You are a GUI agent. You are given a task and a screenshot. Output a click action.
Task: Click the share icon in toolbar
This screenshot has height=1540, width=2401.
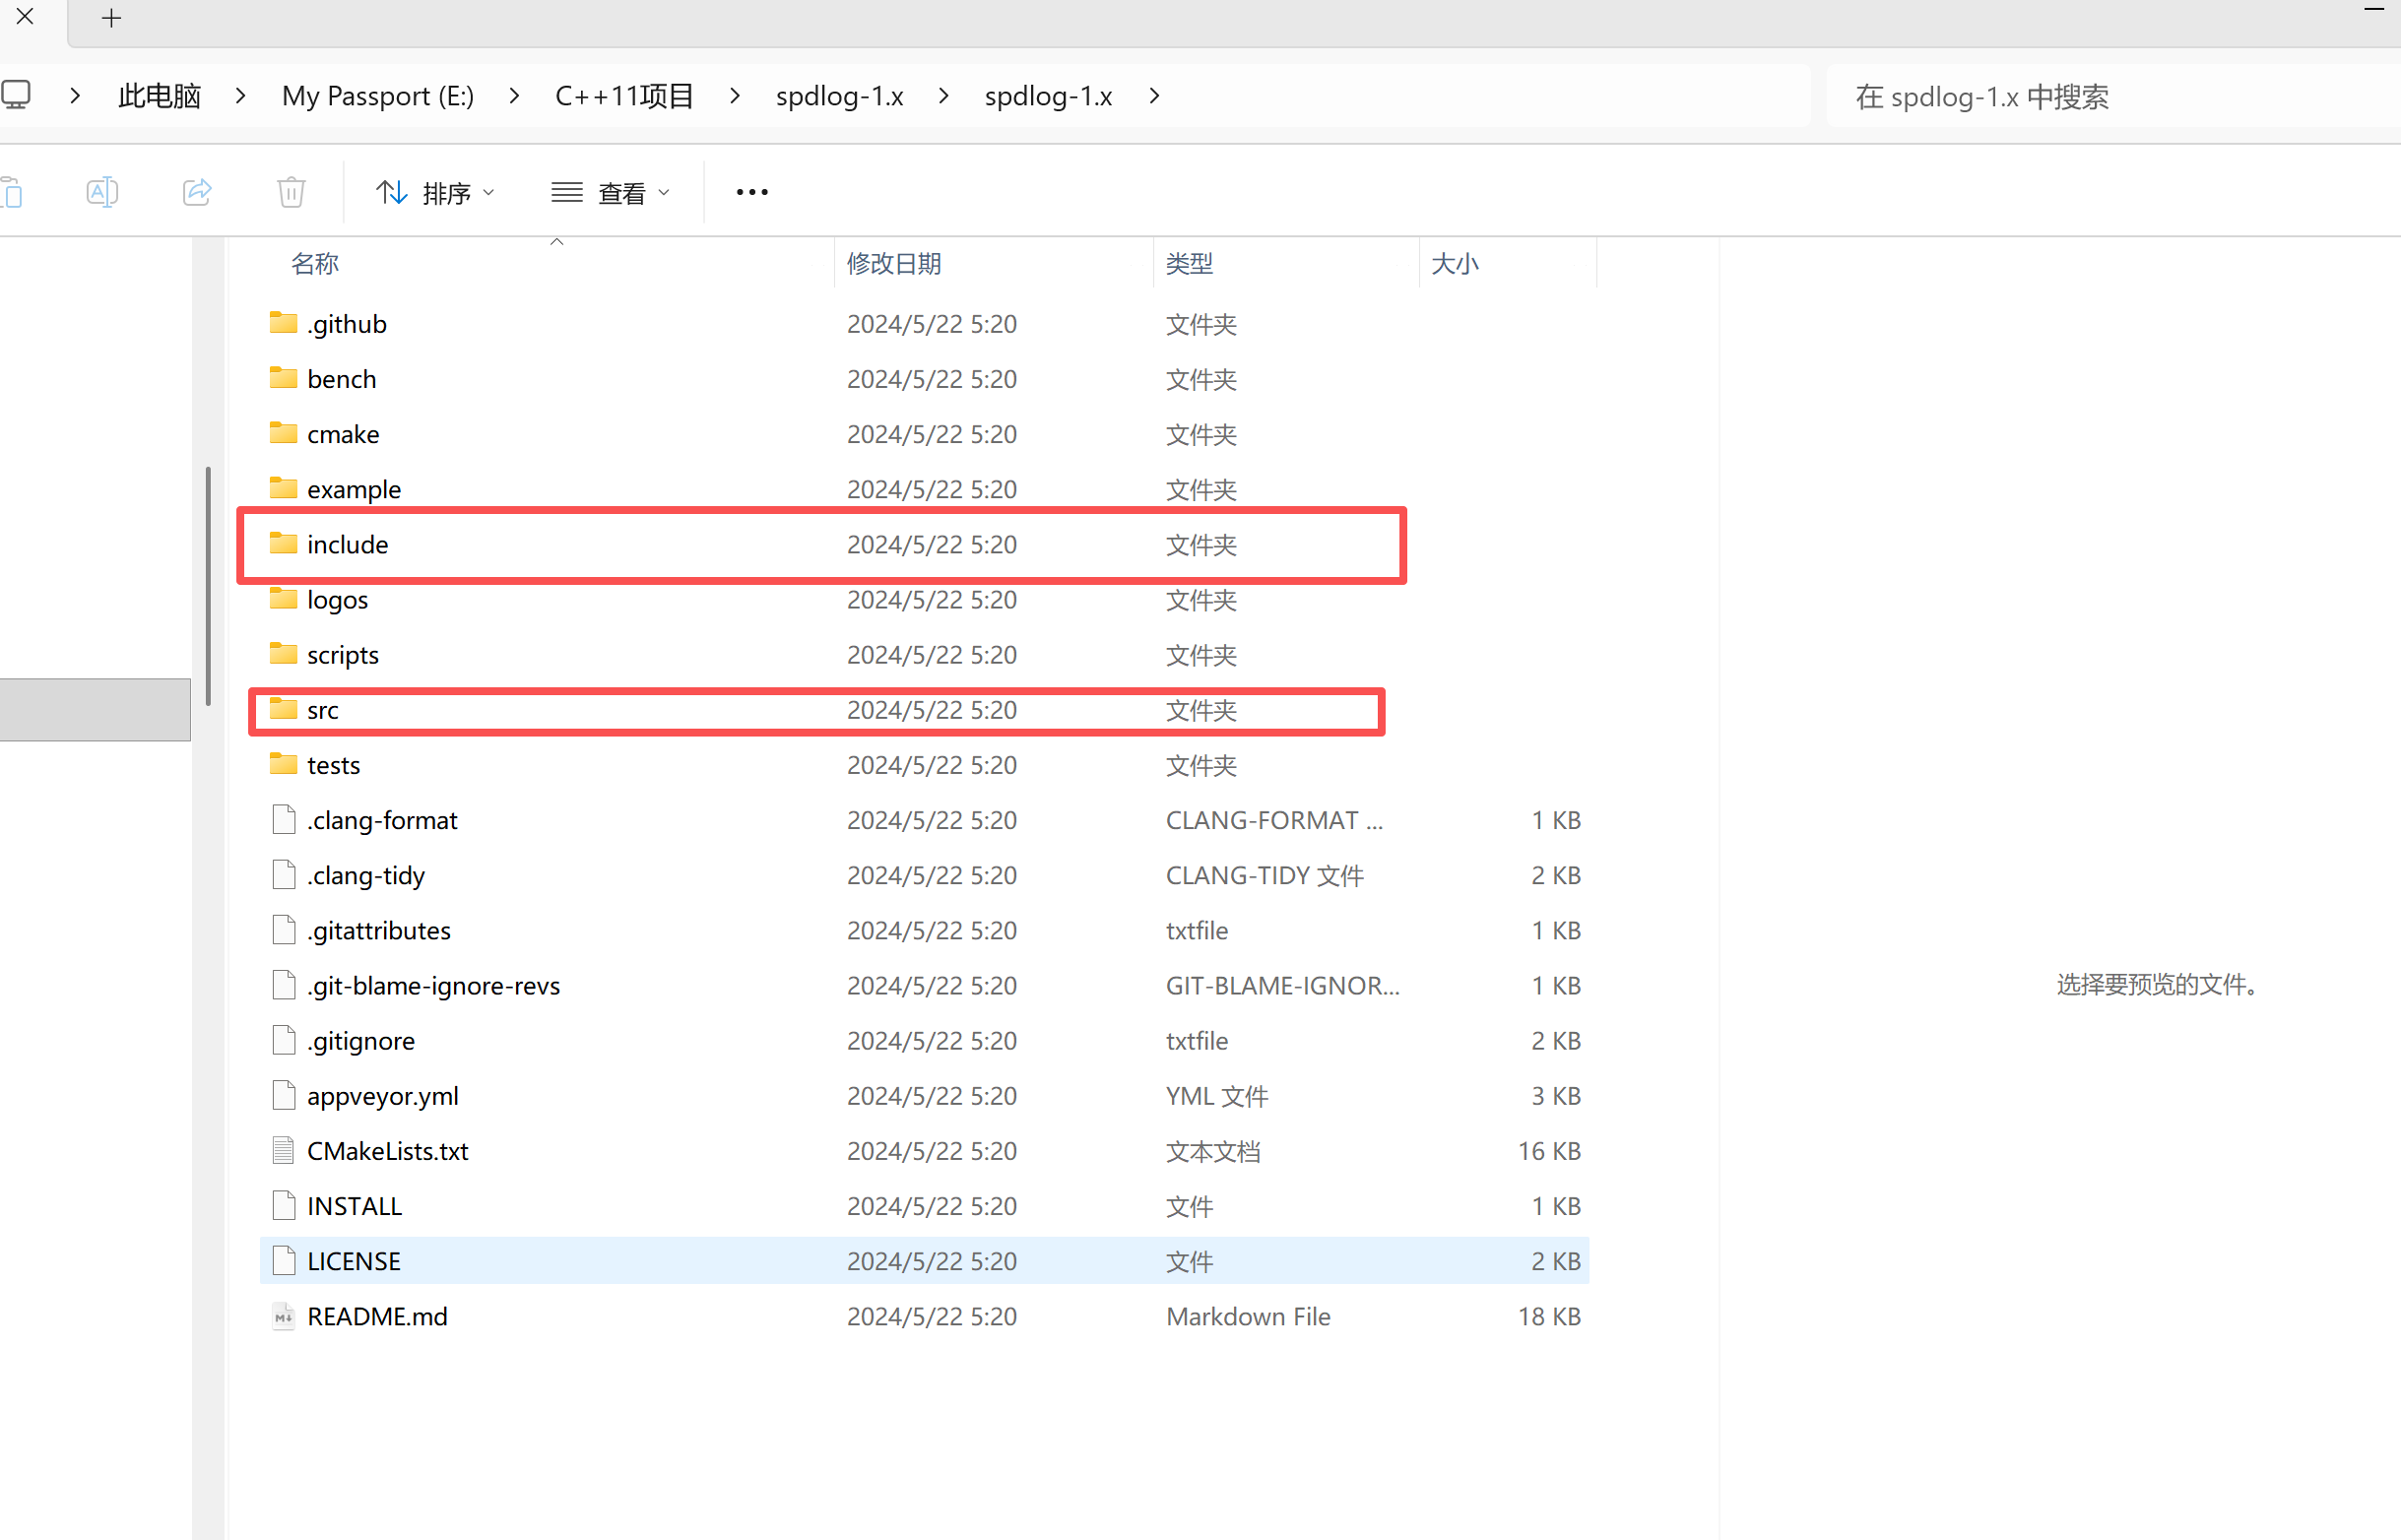point(197,192)
